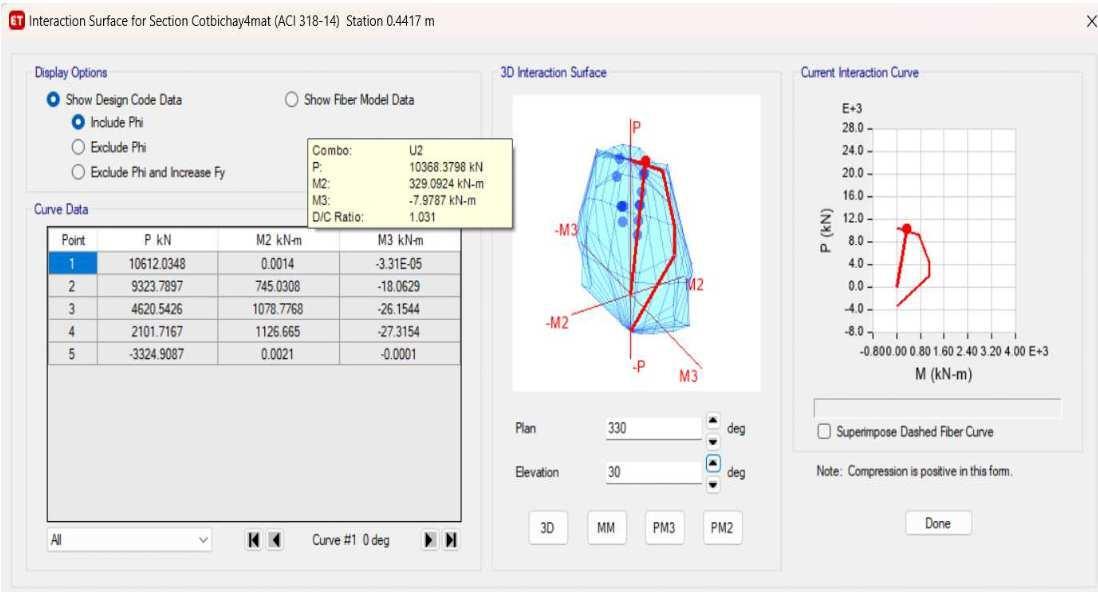Switch to MM view button
Viewport: 1098px width, 592px height.
point(606,527)
